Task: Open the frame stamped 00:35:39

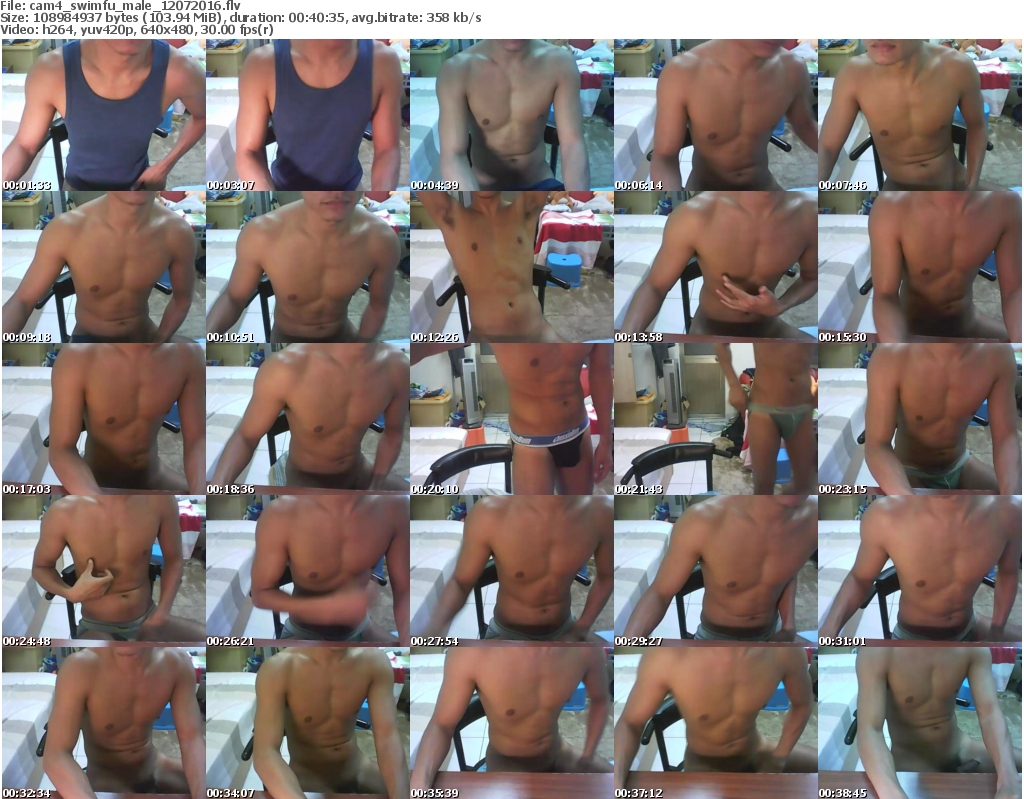Action: [x=511, y=723]
